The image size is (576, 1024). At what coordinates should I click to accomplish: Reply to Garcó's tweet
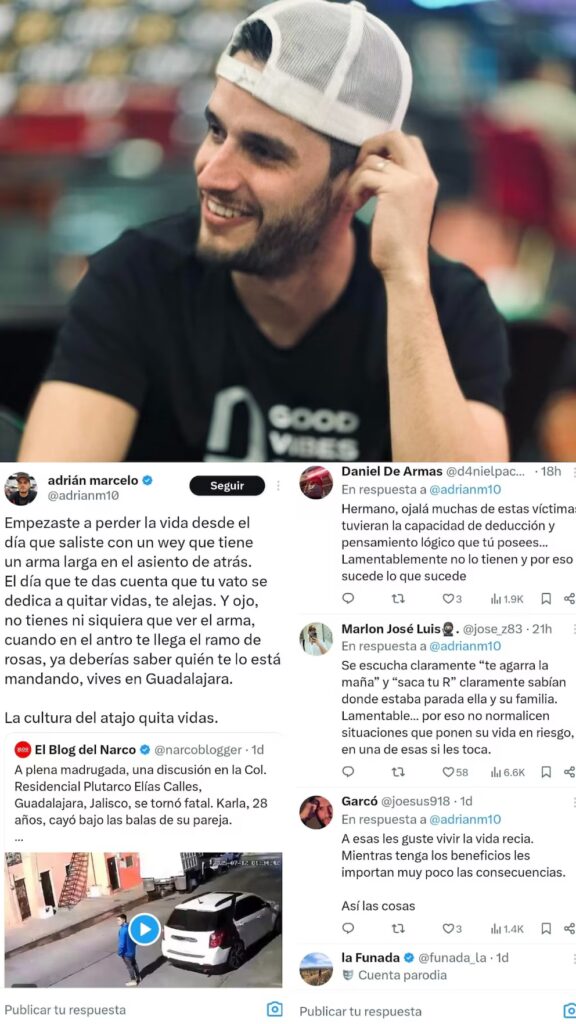click(x=348, y=928)
